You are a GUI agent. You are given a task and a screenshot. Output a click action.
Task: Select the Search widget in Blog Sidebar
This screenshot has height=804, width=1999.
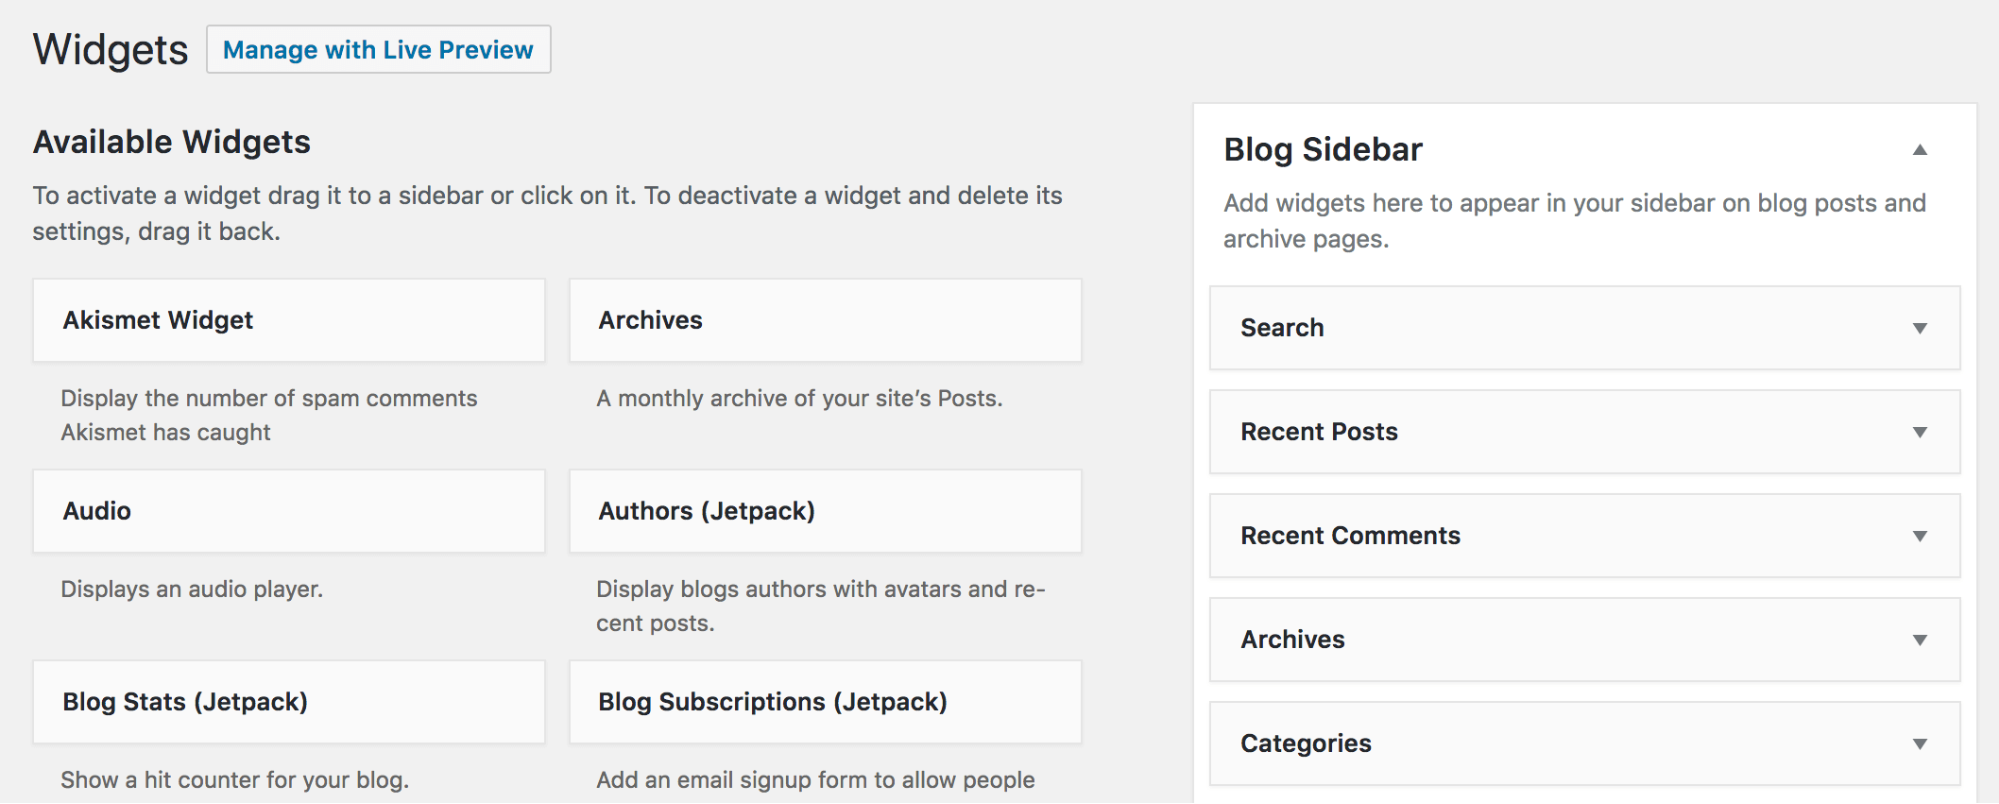pyautogui.click(x=1500, y=328)
